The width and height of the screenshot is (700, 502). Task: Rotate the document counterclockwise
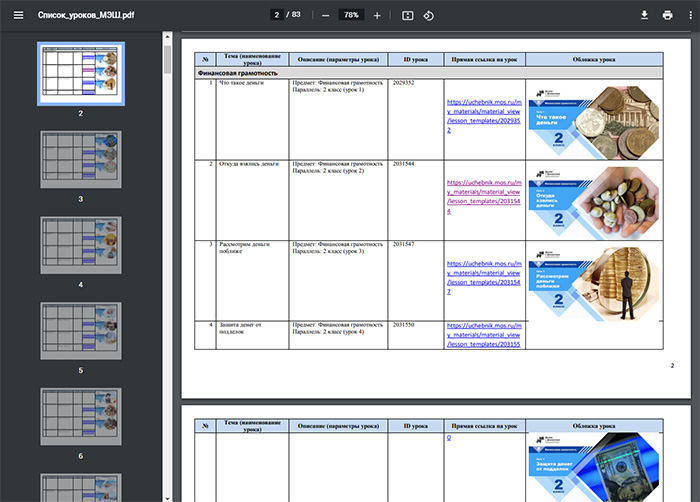pyautogui.click(x=429, y=16)
